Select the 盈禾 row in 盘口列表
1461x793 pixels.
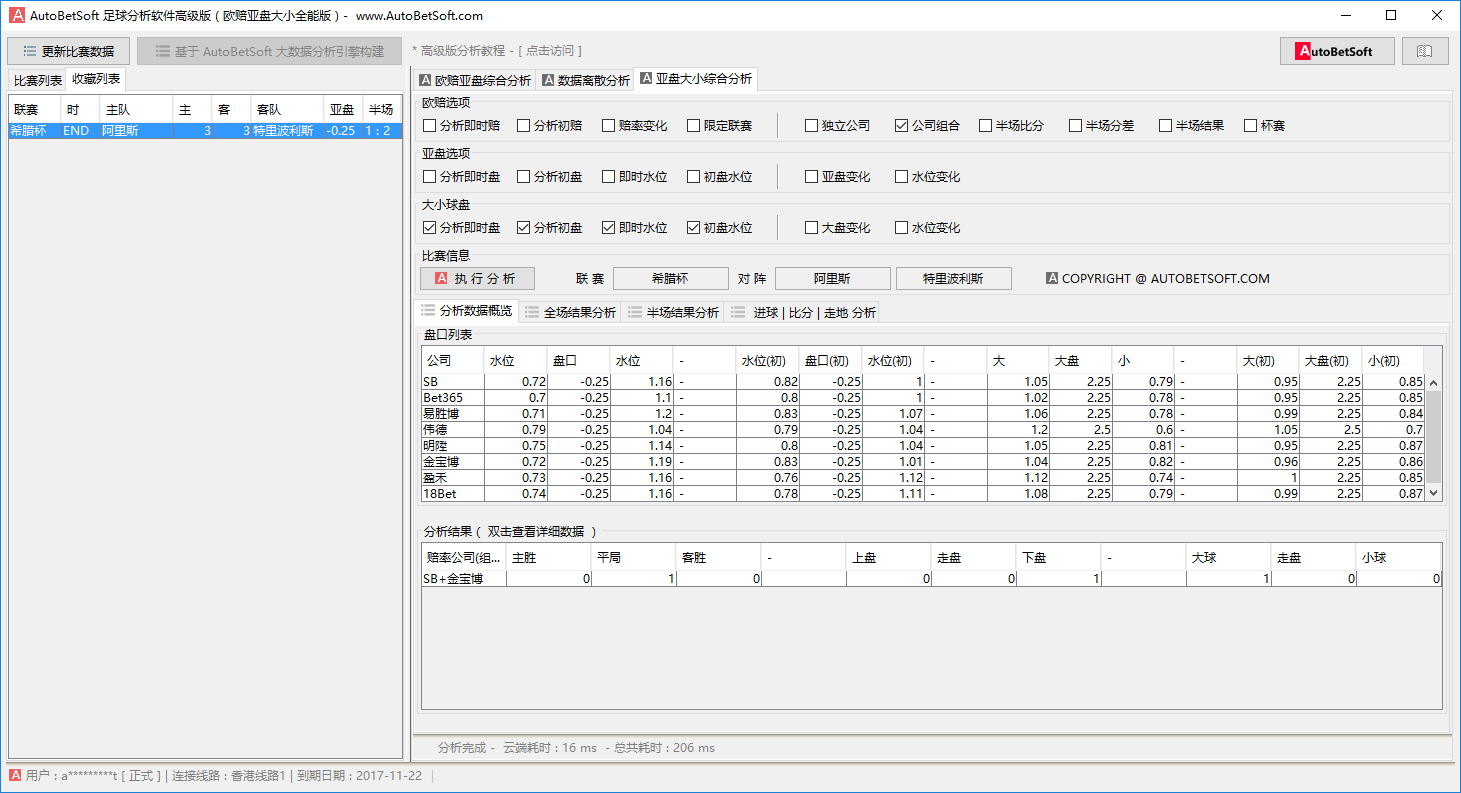tap(924, 478)
